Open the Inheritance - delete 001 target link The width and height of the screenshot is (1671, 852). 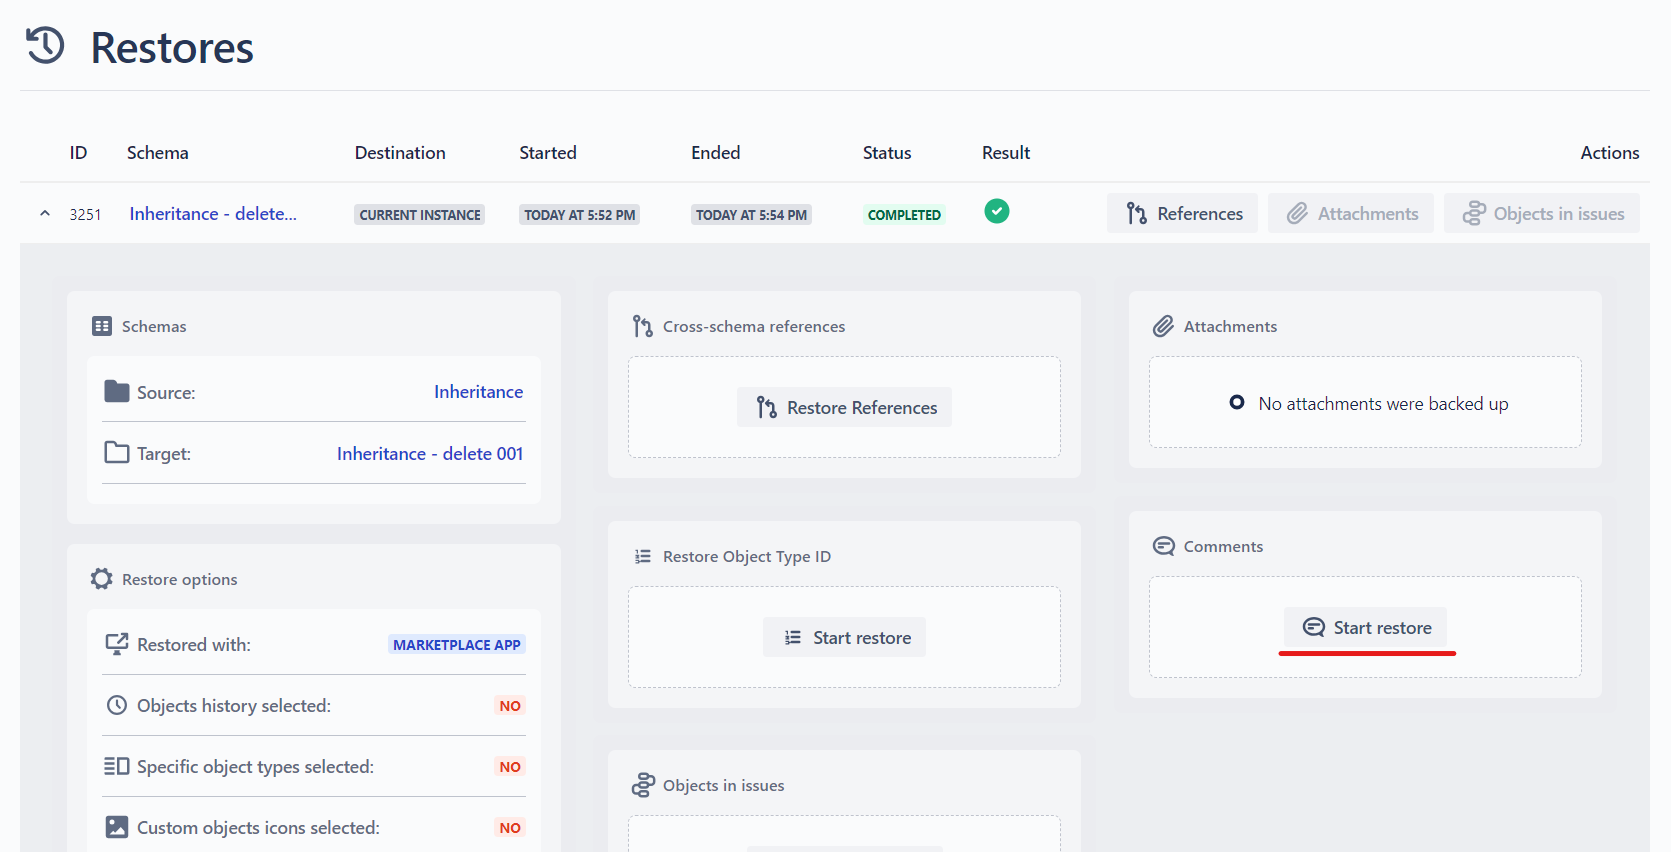[430, 454]
